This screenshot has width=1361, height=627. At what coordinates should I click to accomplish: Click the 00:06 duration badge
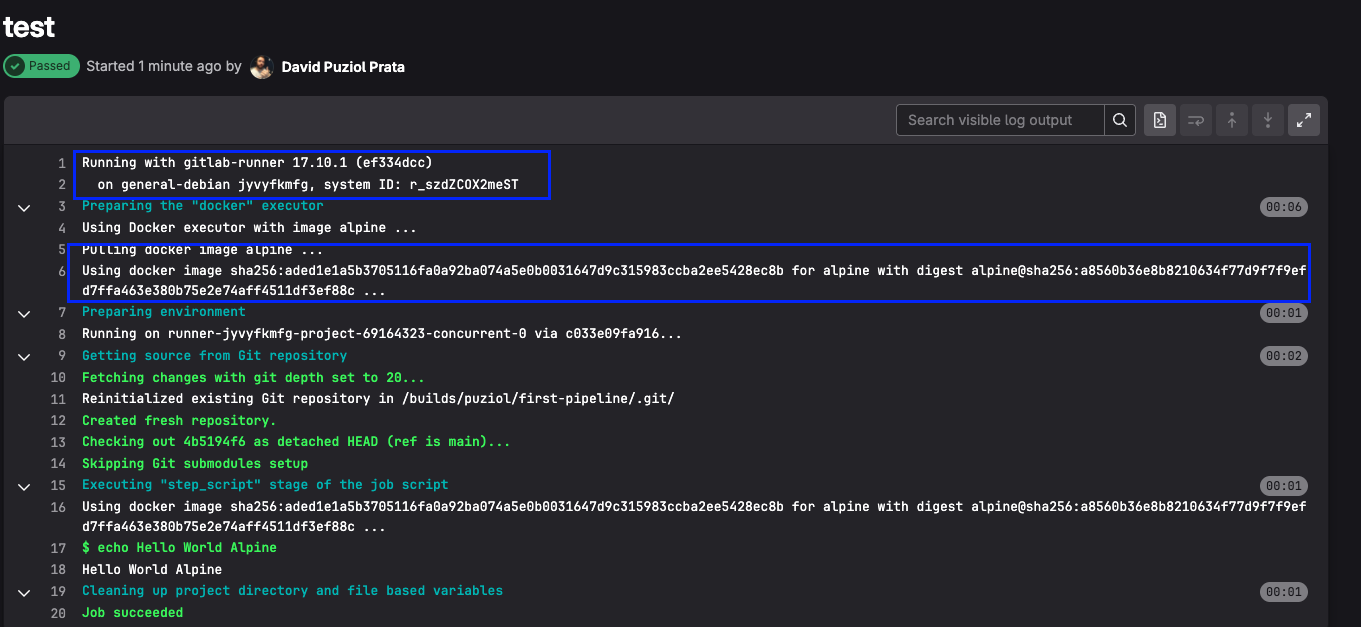tap(1283, 207)
